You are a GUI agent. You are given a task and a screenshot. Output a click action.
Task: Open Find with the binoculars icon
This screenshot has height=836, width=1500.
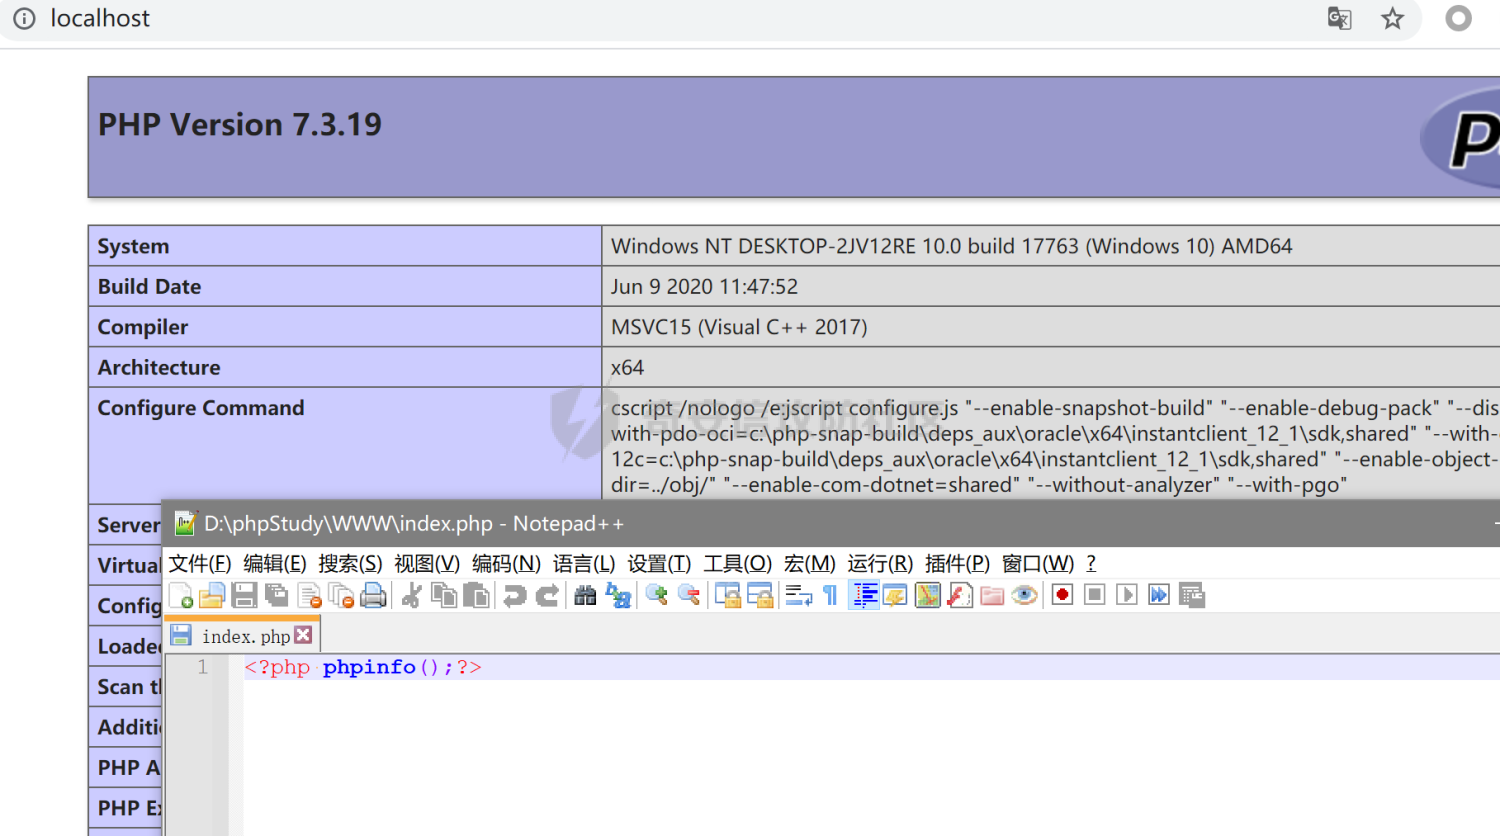tap(585, 596)
